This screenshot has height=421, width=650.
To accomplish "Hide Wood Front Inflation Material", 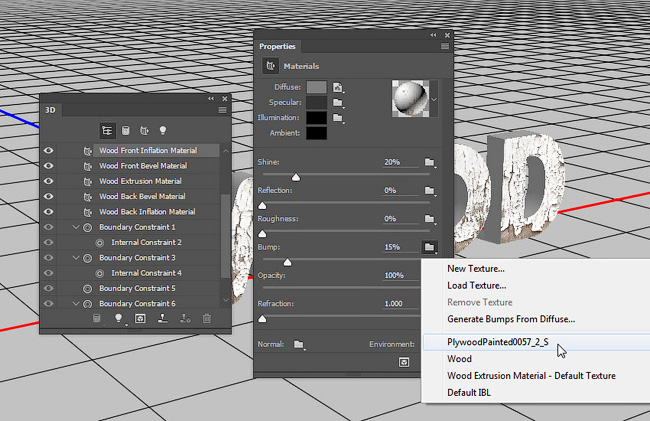I will 49,150.
